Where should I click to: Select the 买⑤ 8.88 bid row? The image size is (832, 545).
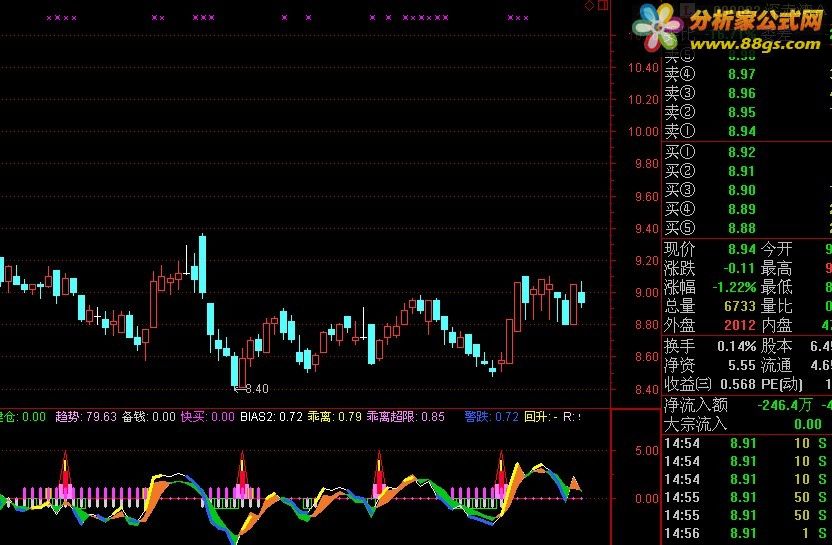click(747, 228)
